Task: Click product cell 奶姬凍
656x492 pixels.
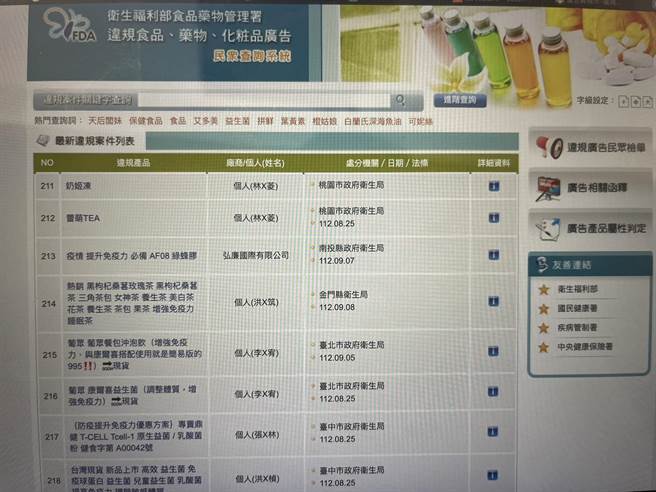Action: coord(78,186)
